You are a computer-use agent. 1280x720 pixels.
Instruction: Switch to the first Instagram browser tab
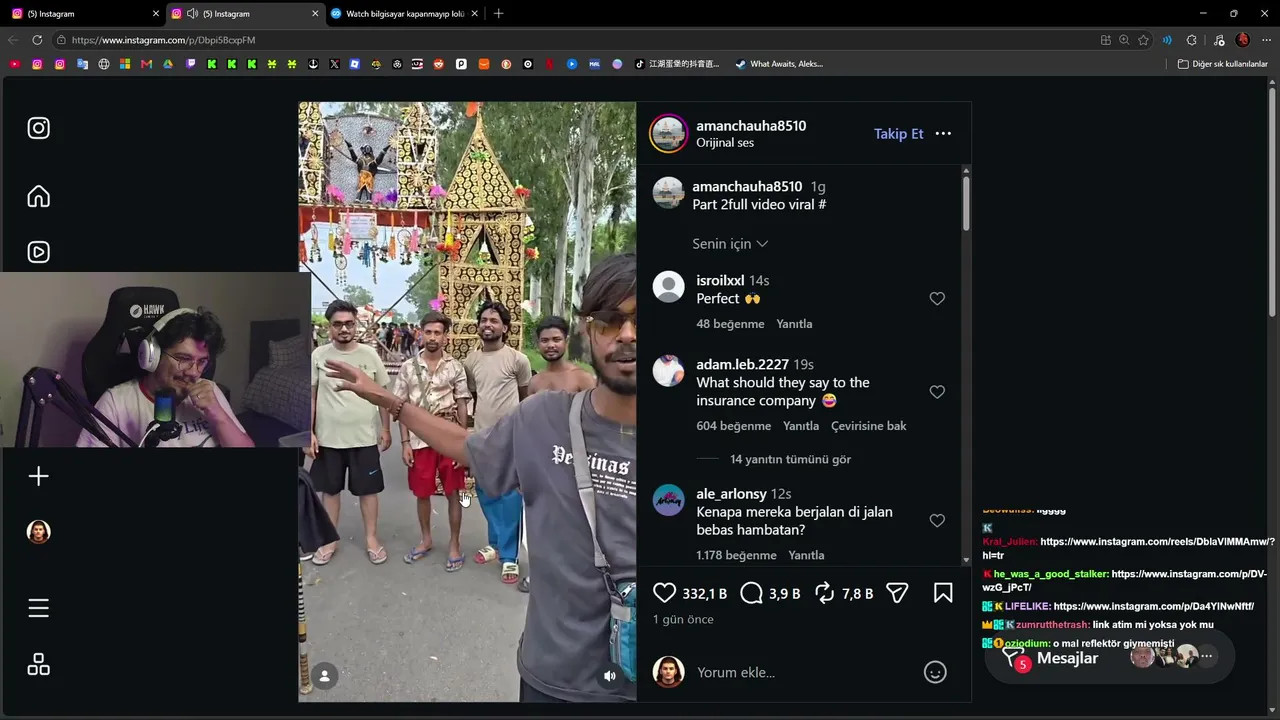tap(85, 14)
